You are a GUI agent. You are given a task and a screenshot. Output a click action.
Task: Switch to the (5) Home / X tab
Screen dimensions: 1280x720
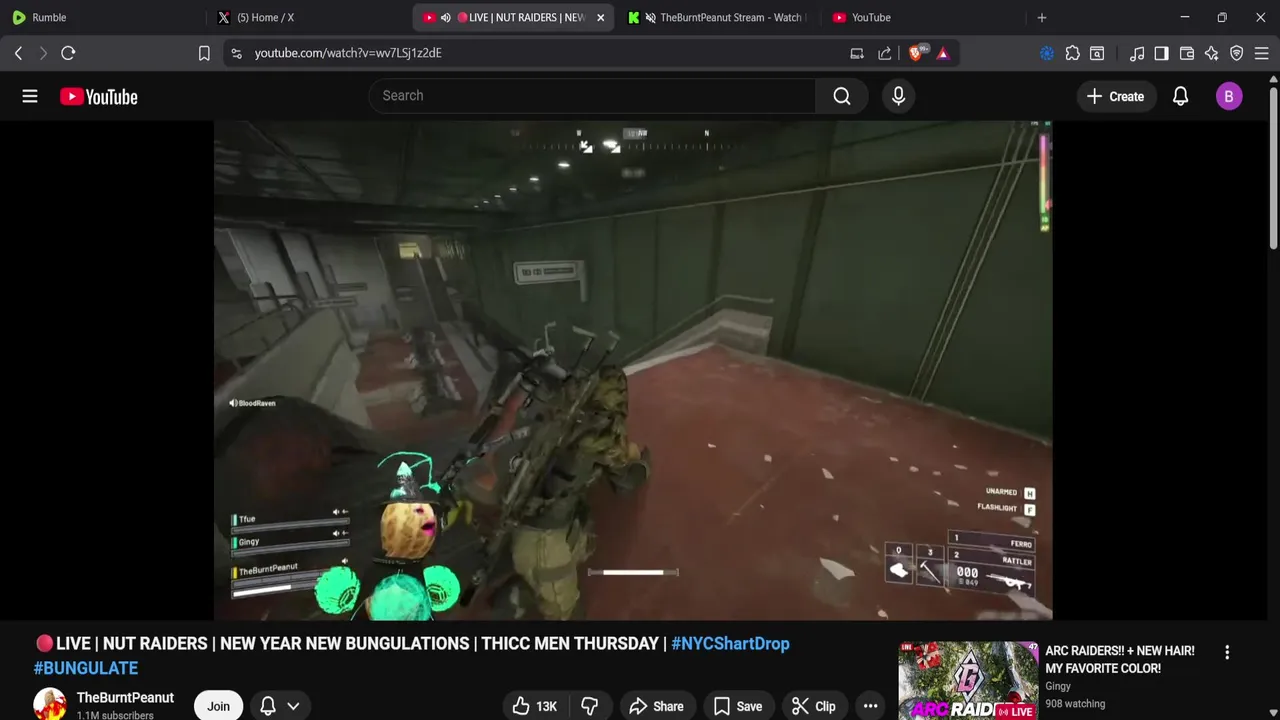pos(308,17)
